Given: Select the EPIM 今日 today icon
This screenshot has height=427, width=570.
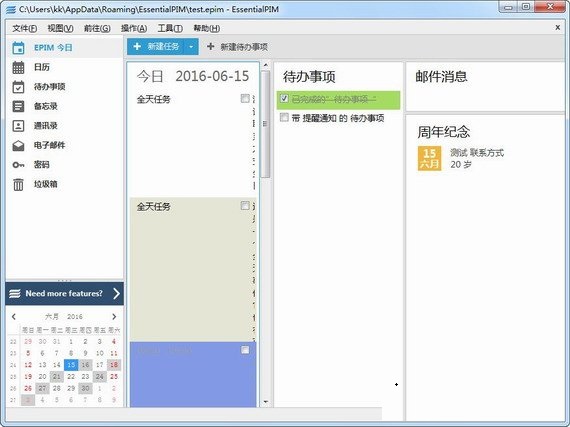Looking at the screenshot, I should click(18, 48).
